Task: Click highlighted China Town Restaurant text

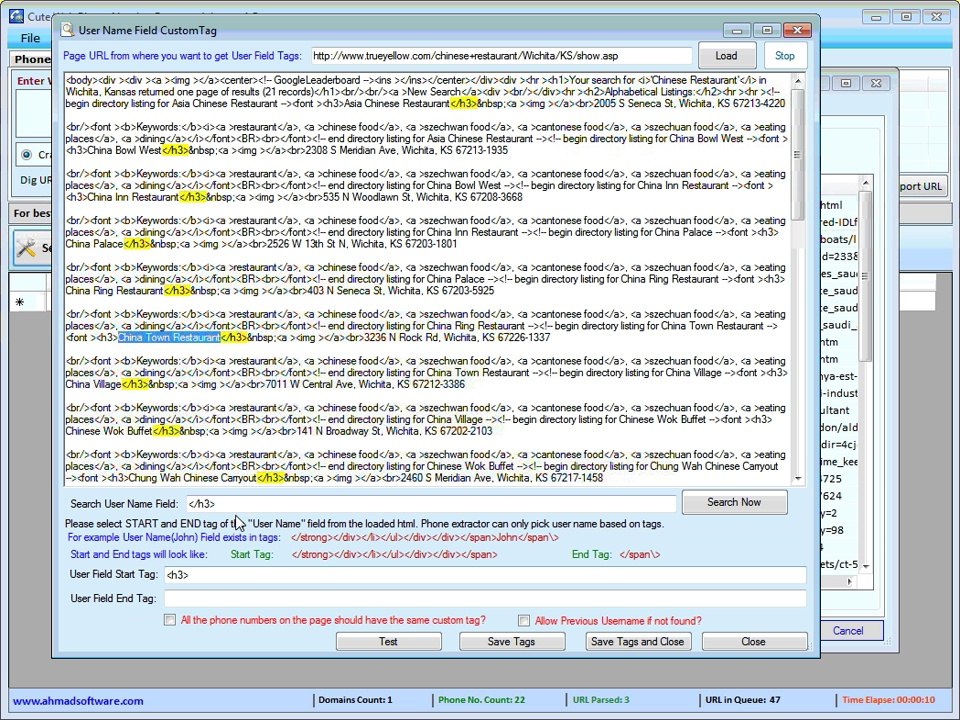Action: tap(169, 337)
